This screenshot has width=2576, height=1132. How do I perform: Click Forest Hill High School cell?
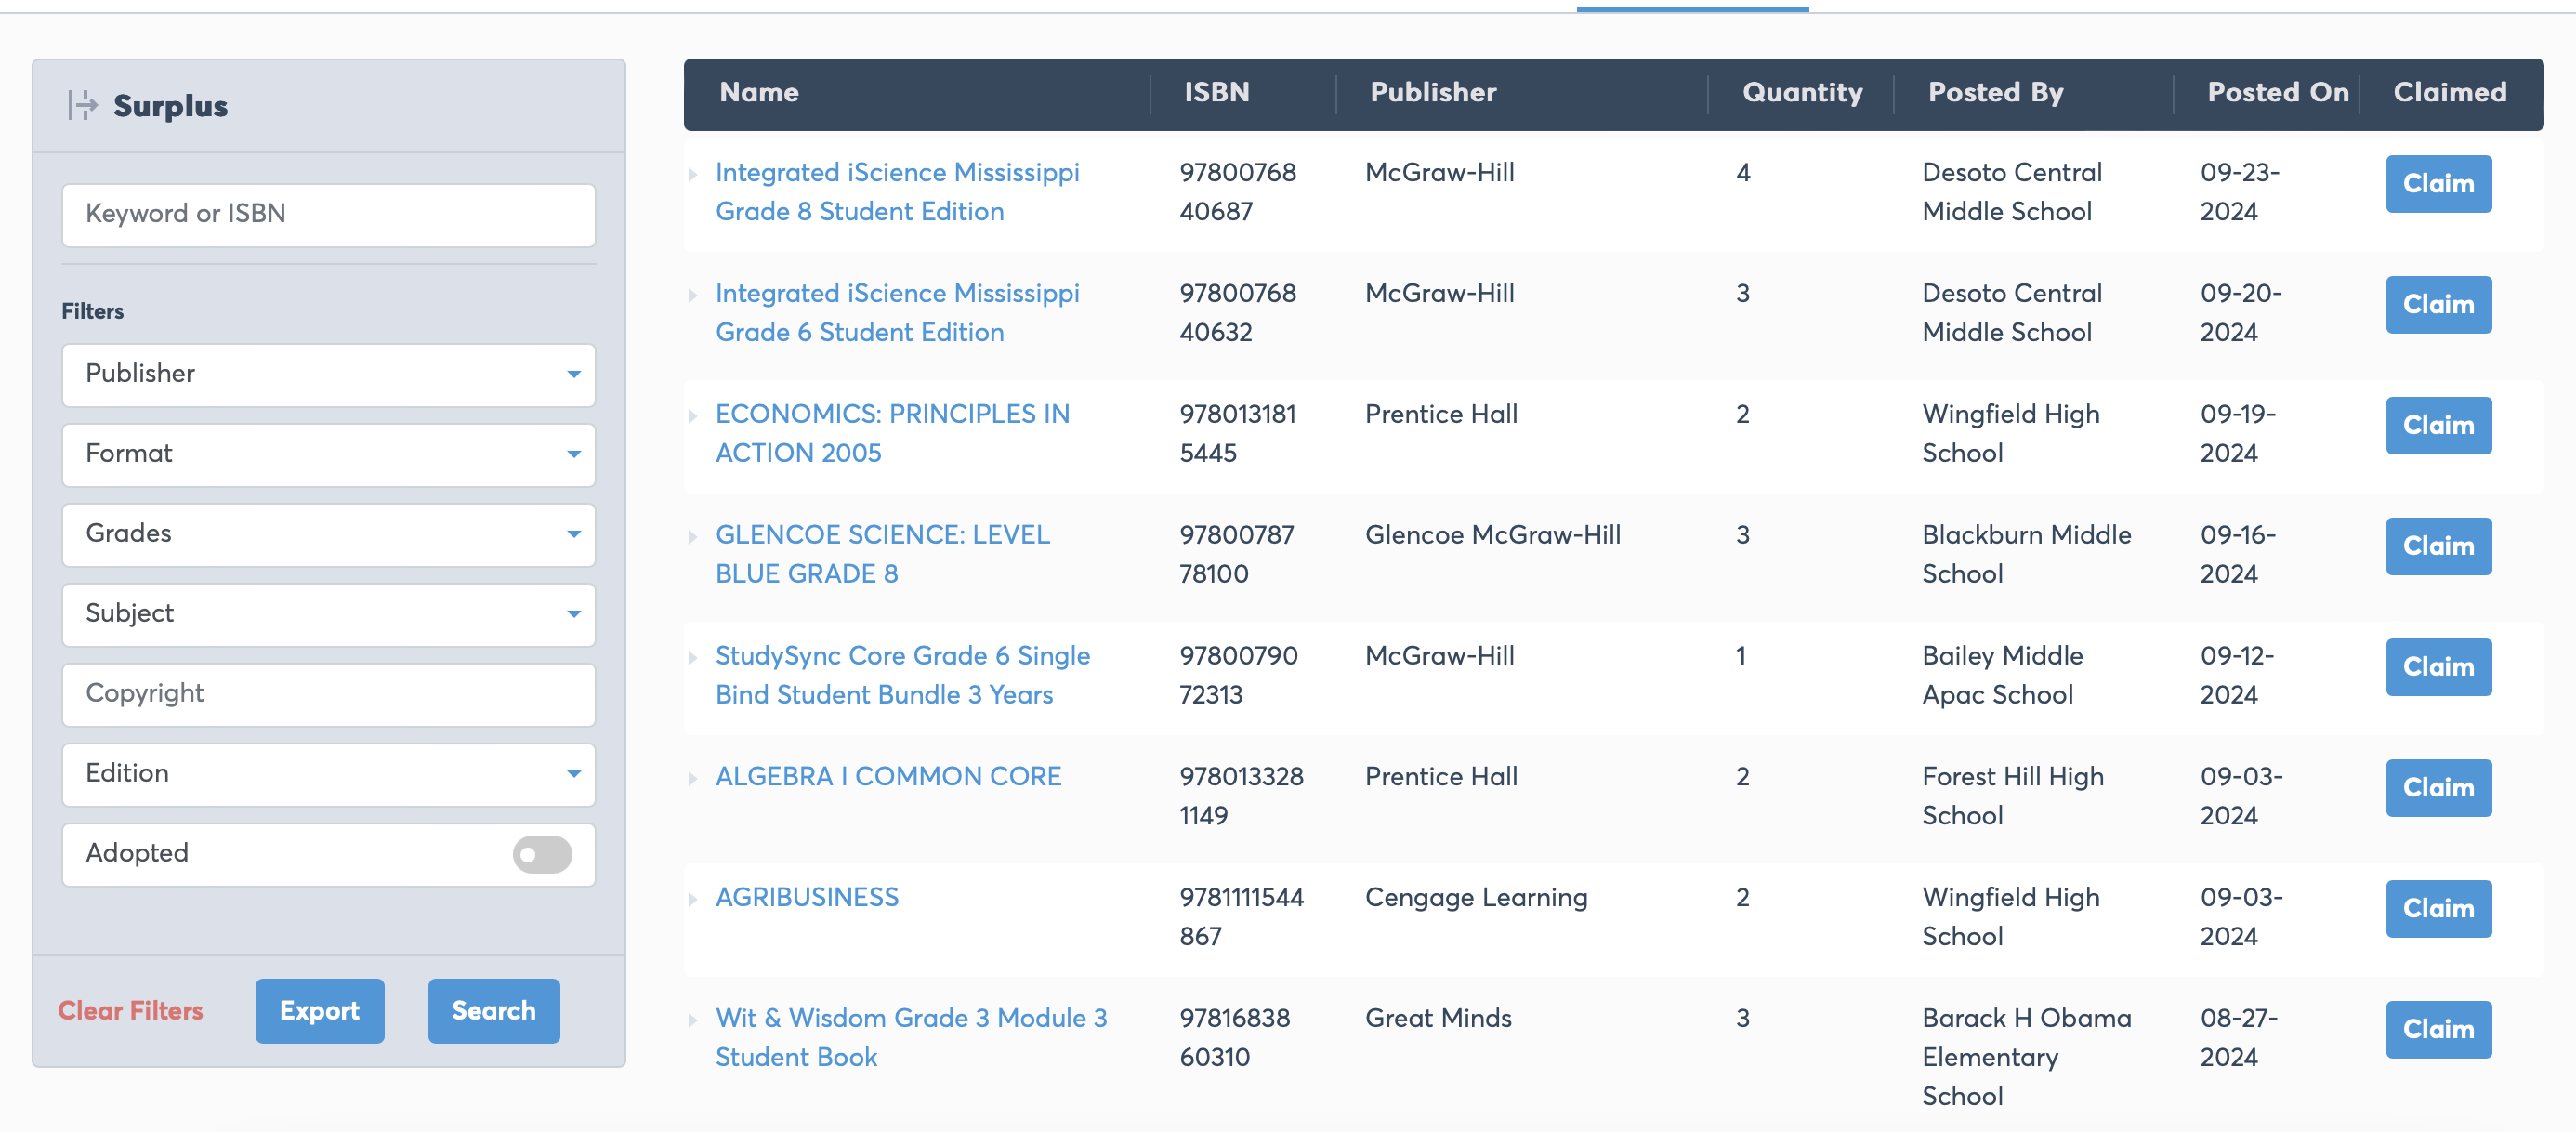tap(2013, 797)
